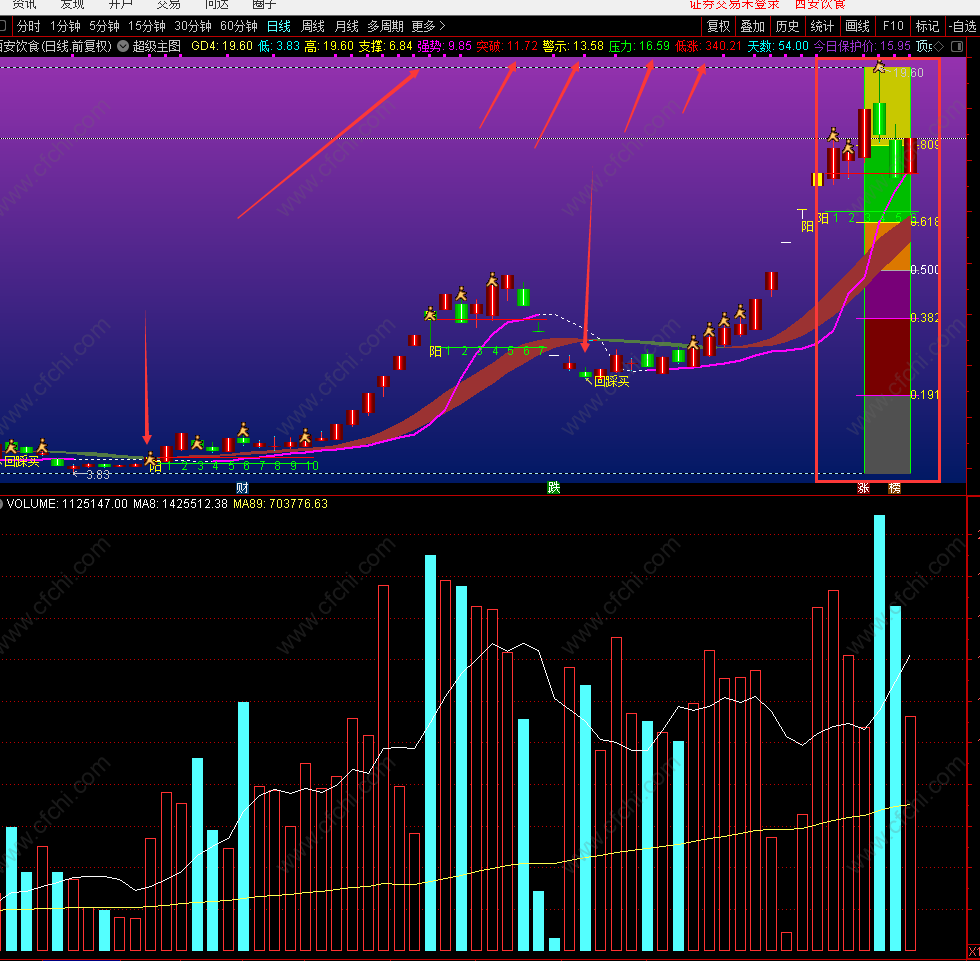Switch to the 分时 intraday tab
980x961 pixels.
[29, 26]
